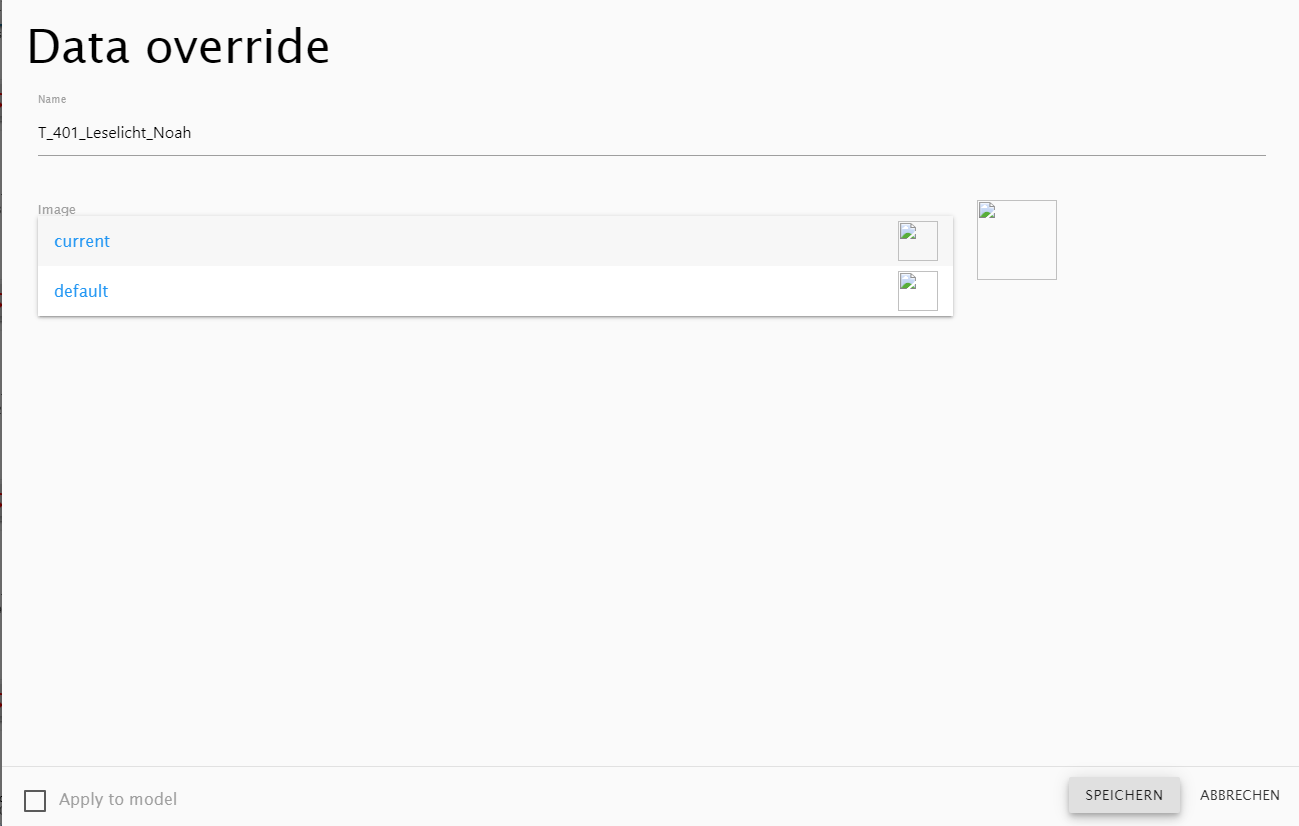The width and height of the screenshot is (1299, 826).
Task: Click the highlighted "current" row background
Action: 500,241
